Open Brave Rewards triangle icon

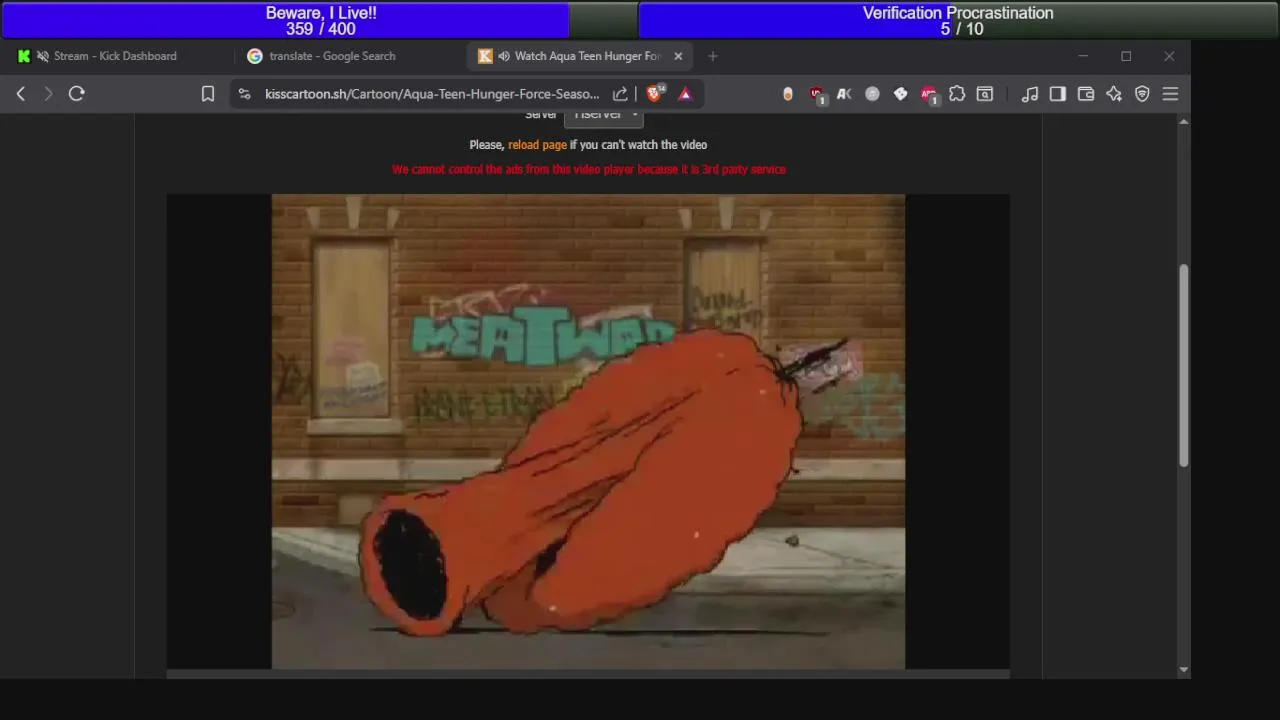685,94
